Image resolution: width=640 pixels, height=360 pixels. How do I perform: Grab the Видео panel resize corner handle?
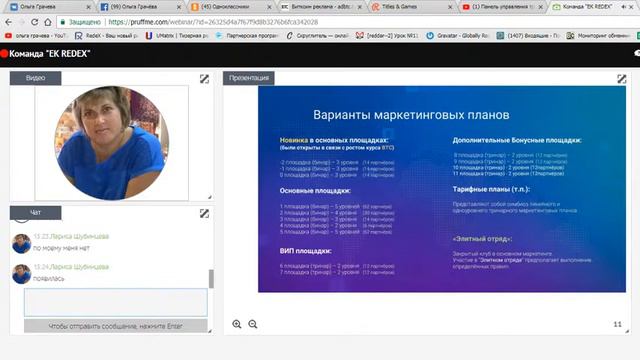(x=210, y=197)
